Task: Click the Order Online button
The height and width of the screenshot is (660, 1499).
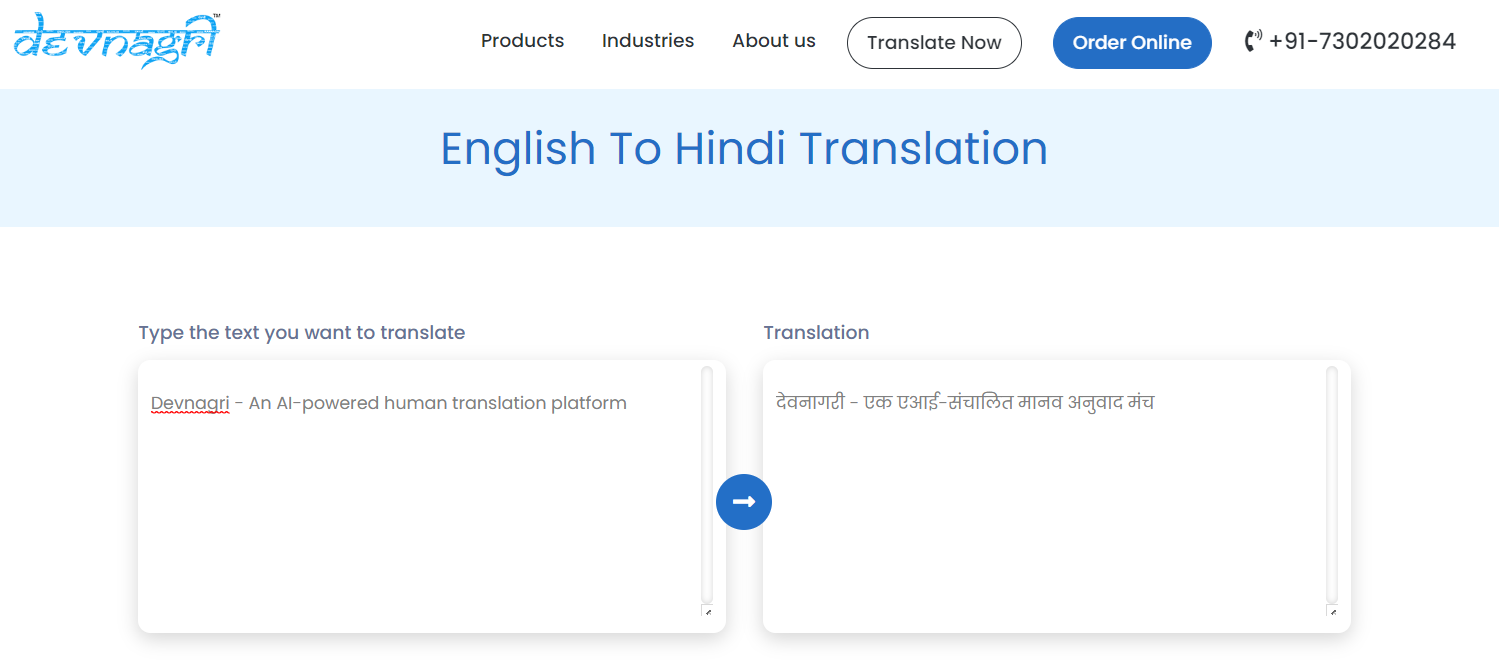Action: pos(1131,43)
